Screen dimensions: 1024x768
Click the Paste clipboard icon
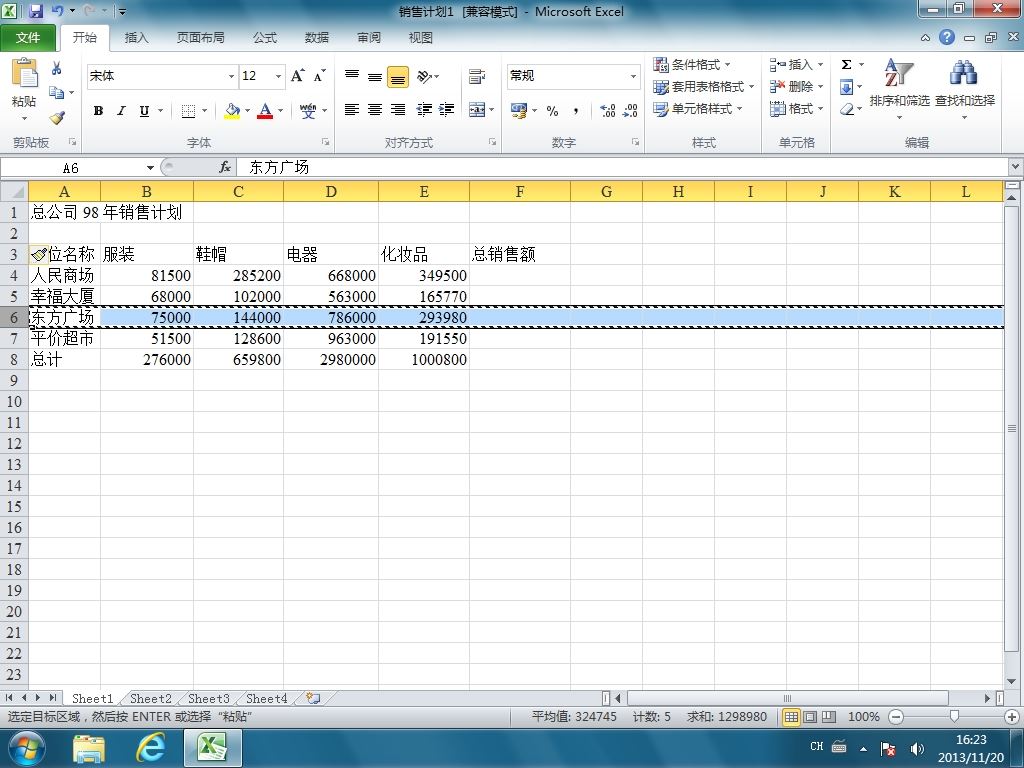[x=24, y=73]
